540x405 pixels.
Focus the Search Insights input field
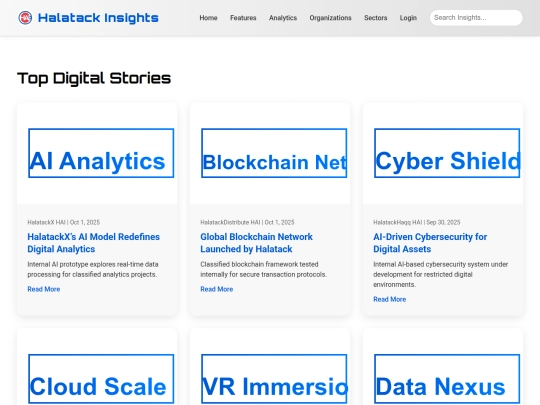(476, 18)
